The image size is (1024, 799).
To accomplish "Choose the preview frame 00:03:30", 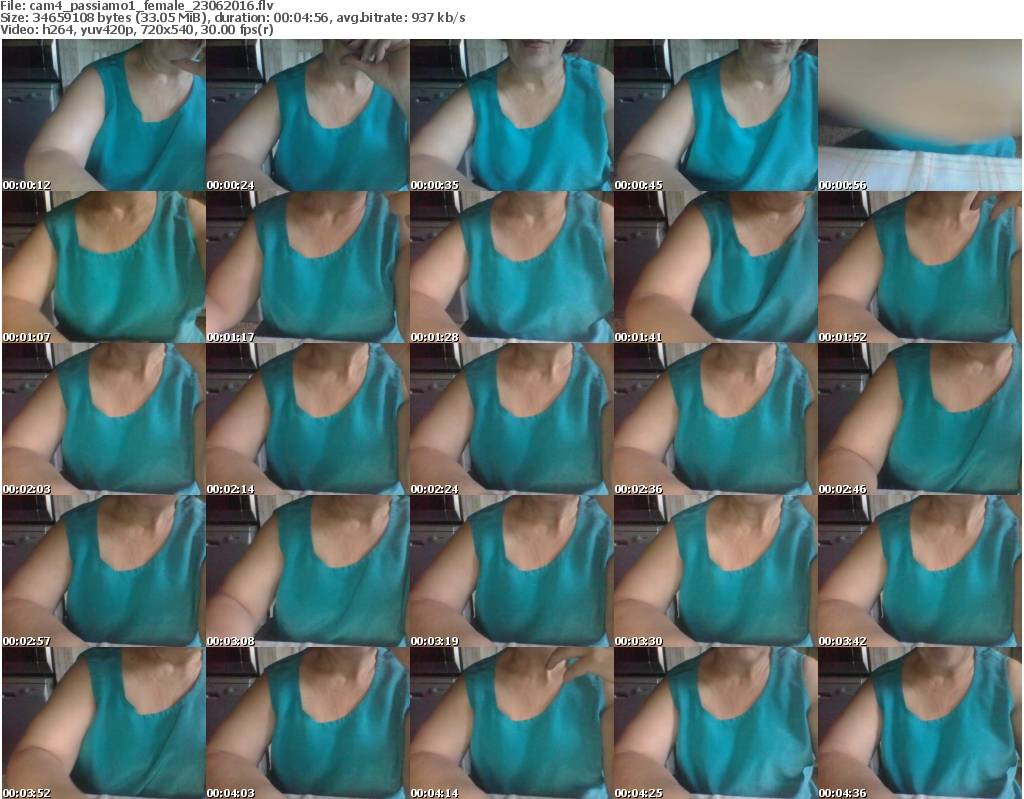I will pyautogui.click(x=716, y=571).
